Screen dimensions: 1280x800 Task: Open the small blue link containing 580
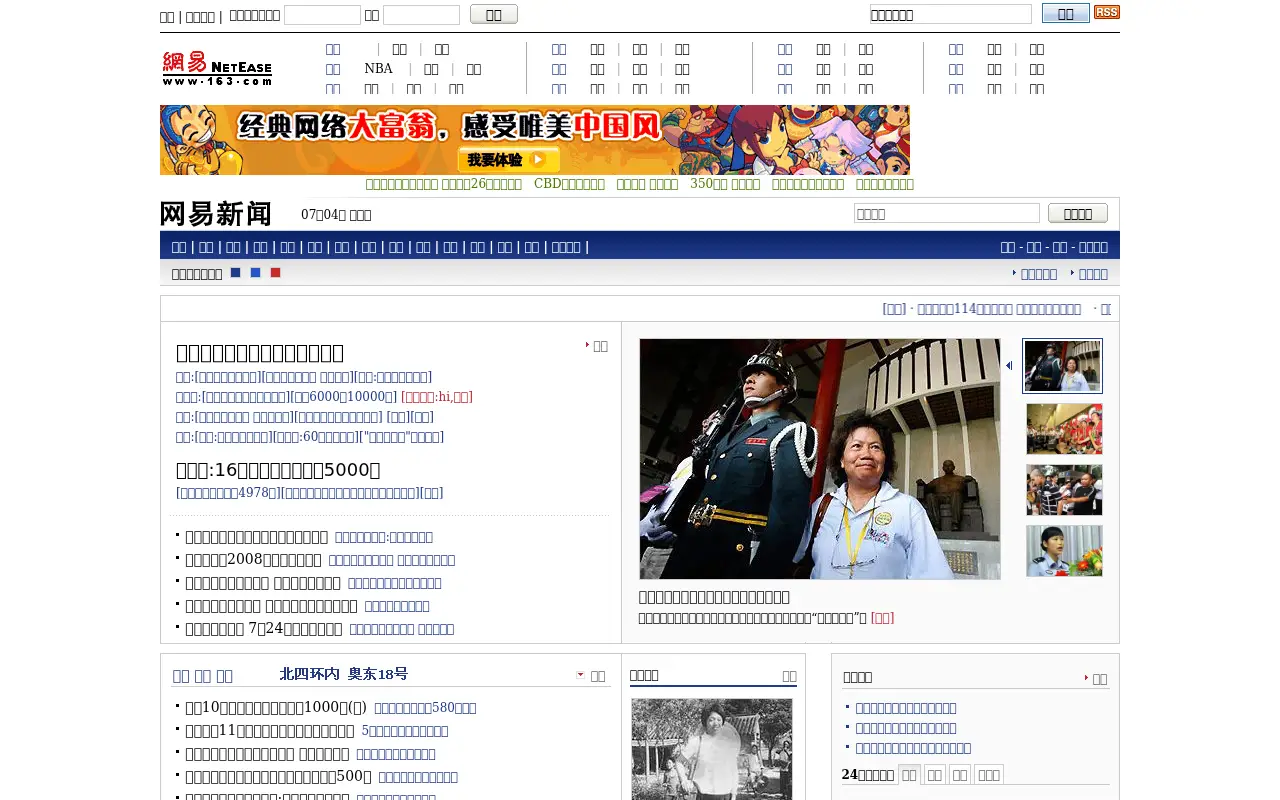pyautogui.click(x=425, y=708)
